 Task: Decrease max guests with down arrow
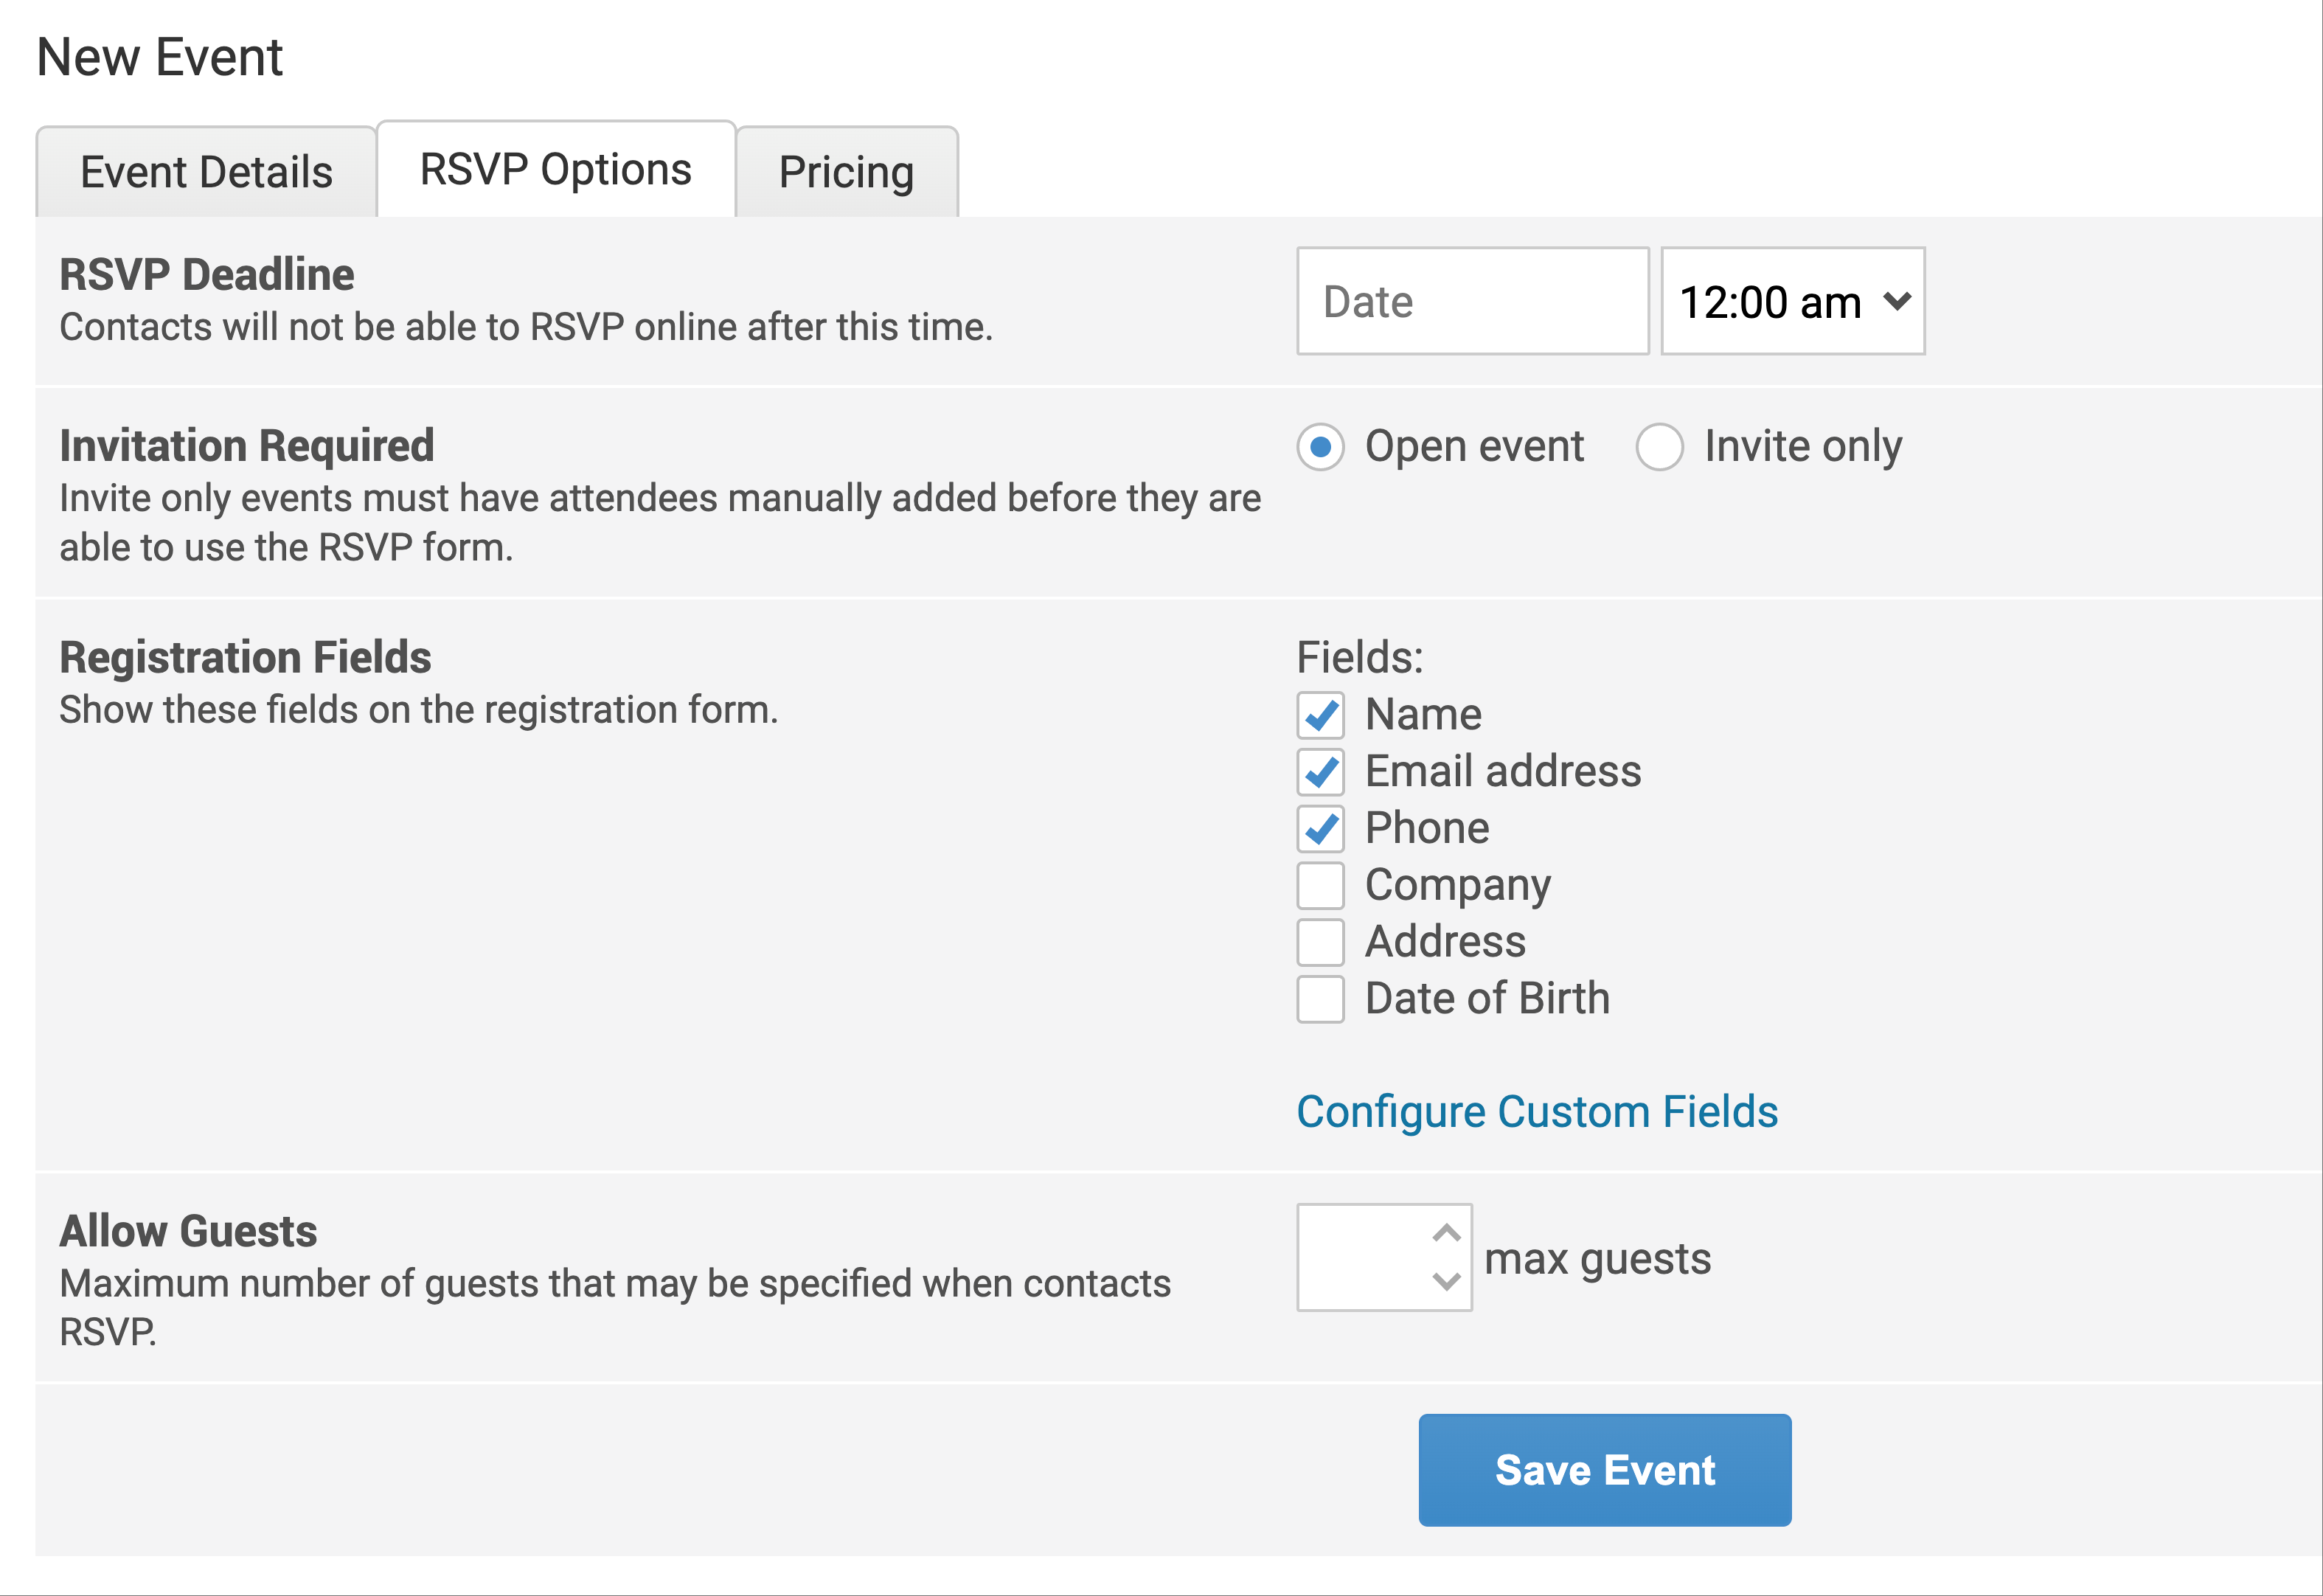point(1446,1281)
